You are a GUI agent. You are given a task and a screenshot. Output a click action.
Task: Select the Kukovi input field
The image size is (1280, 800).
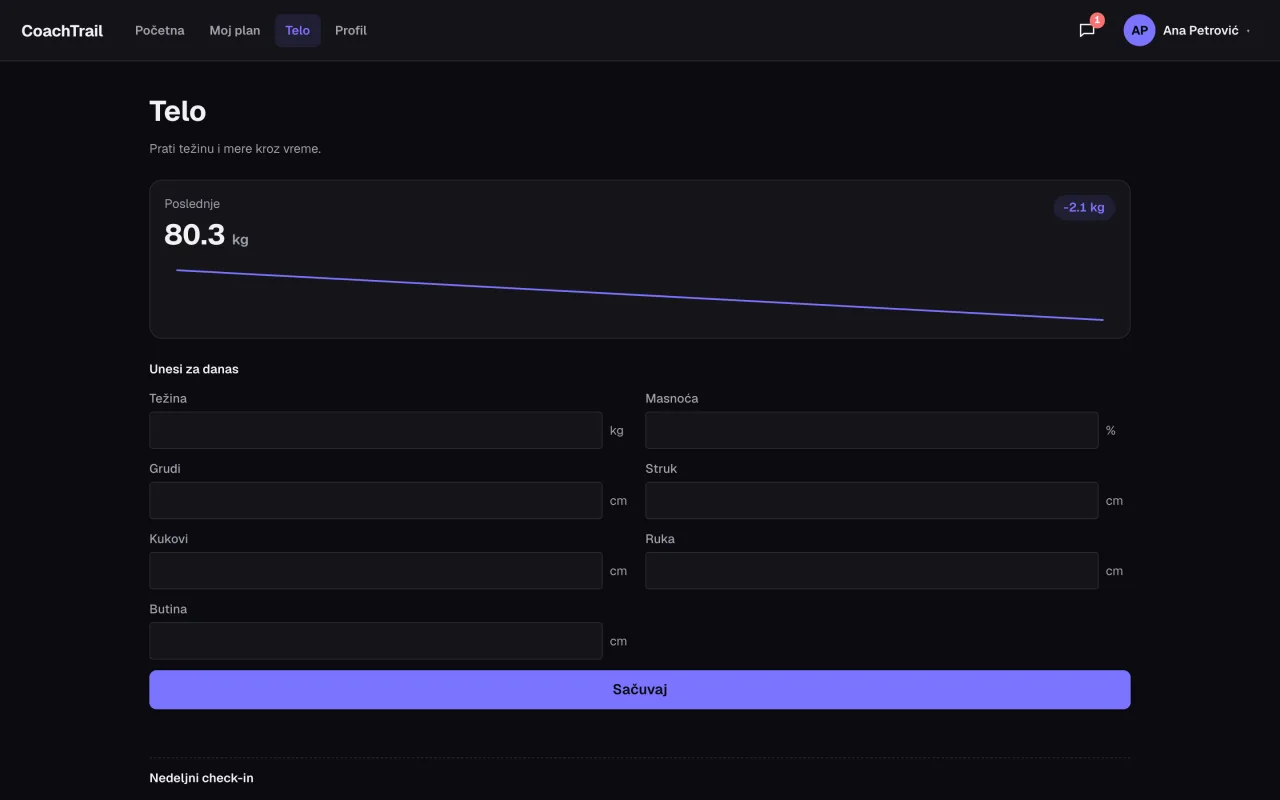click(x=376, y=570)
